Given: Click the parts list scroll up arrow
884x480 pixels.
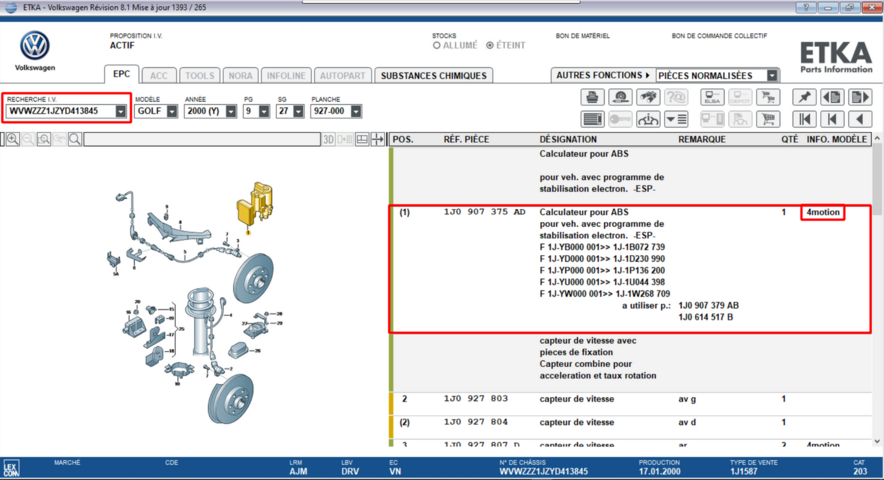Looking at the screenshot, I should click(x=877, y=138).
